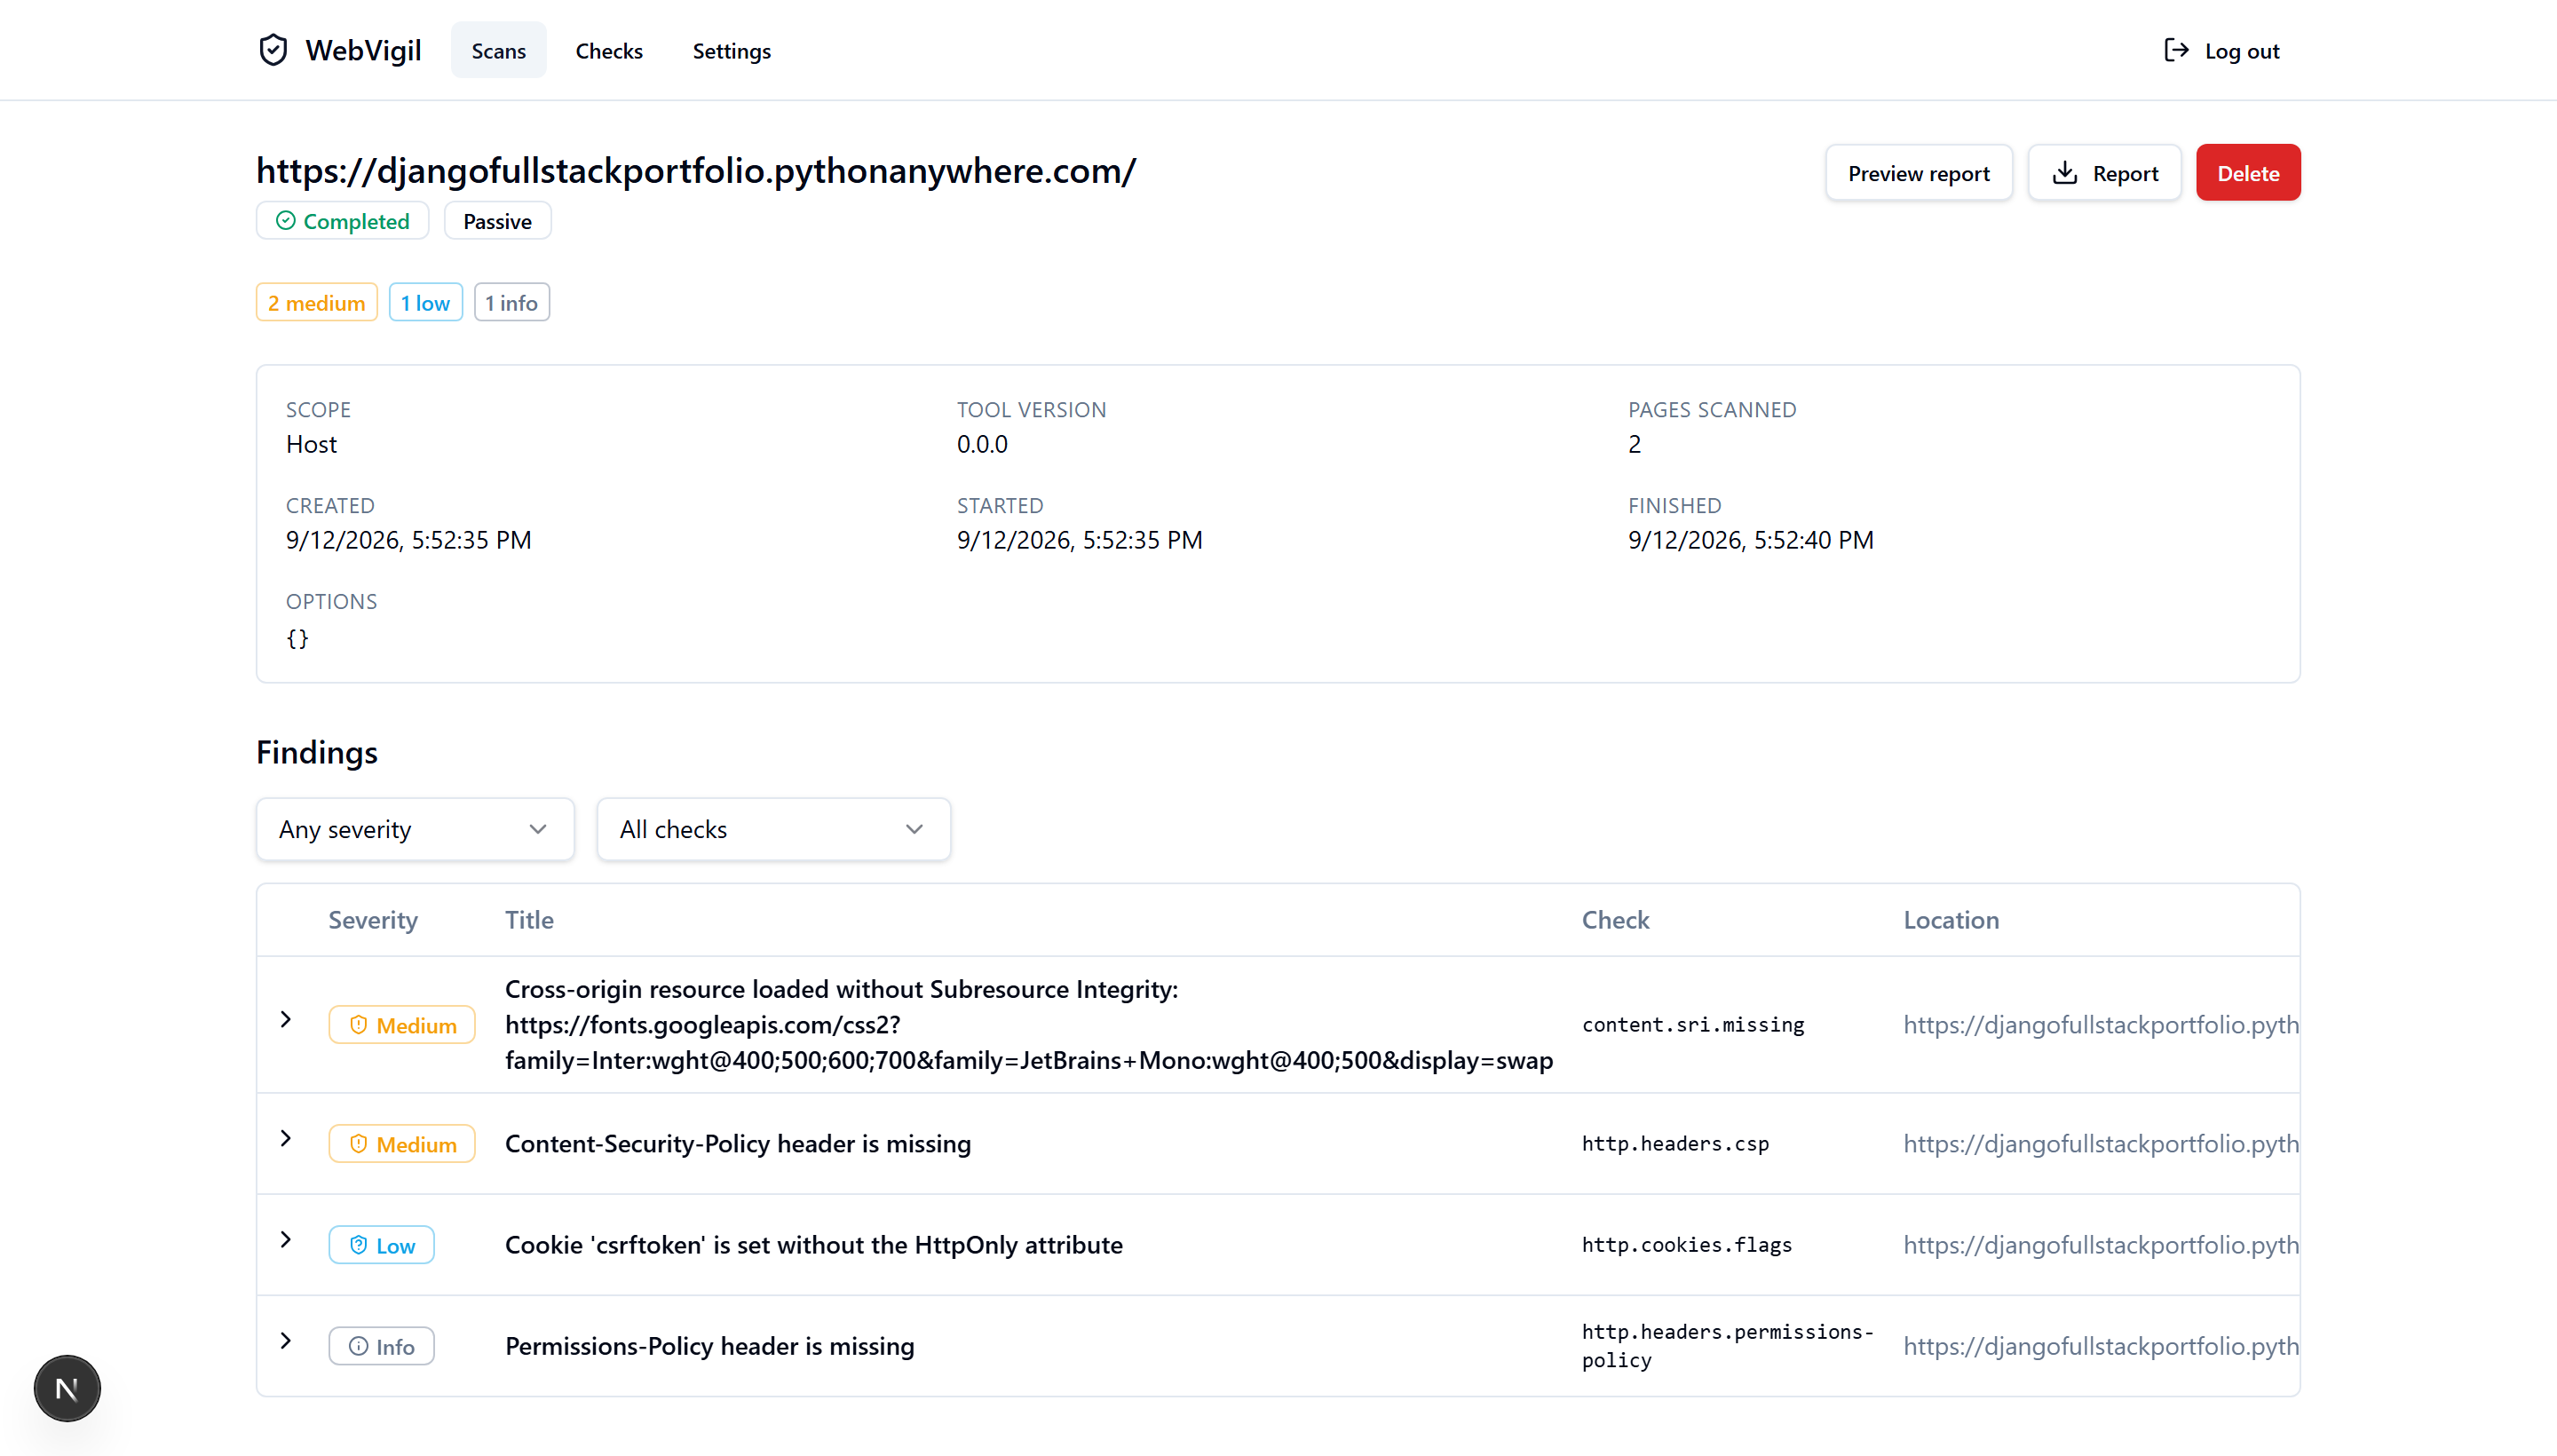Click the Title column header
Screen dimensions: 2557x1456
tap(529, 920)
